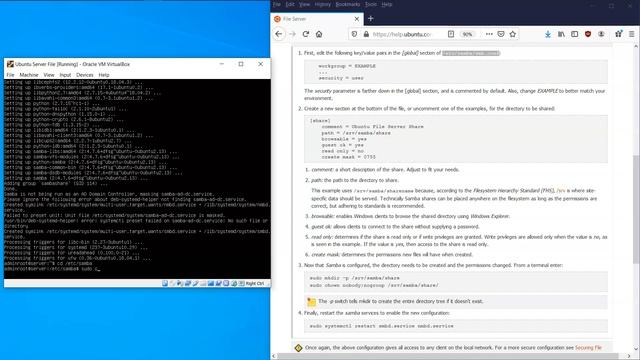The height and width of the screenshot is (360, 640).
Task: Open a new Firefox tab
Action: 371,18
